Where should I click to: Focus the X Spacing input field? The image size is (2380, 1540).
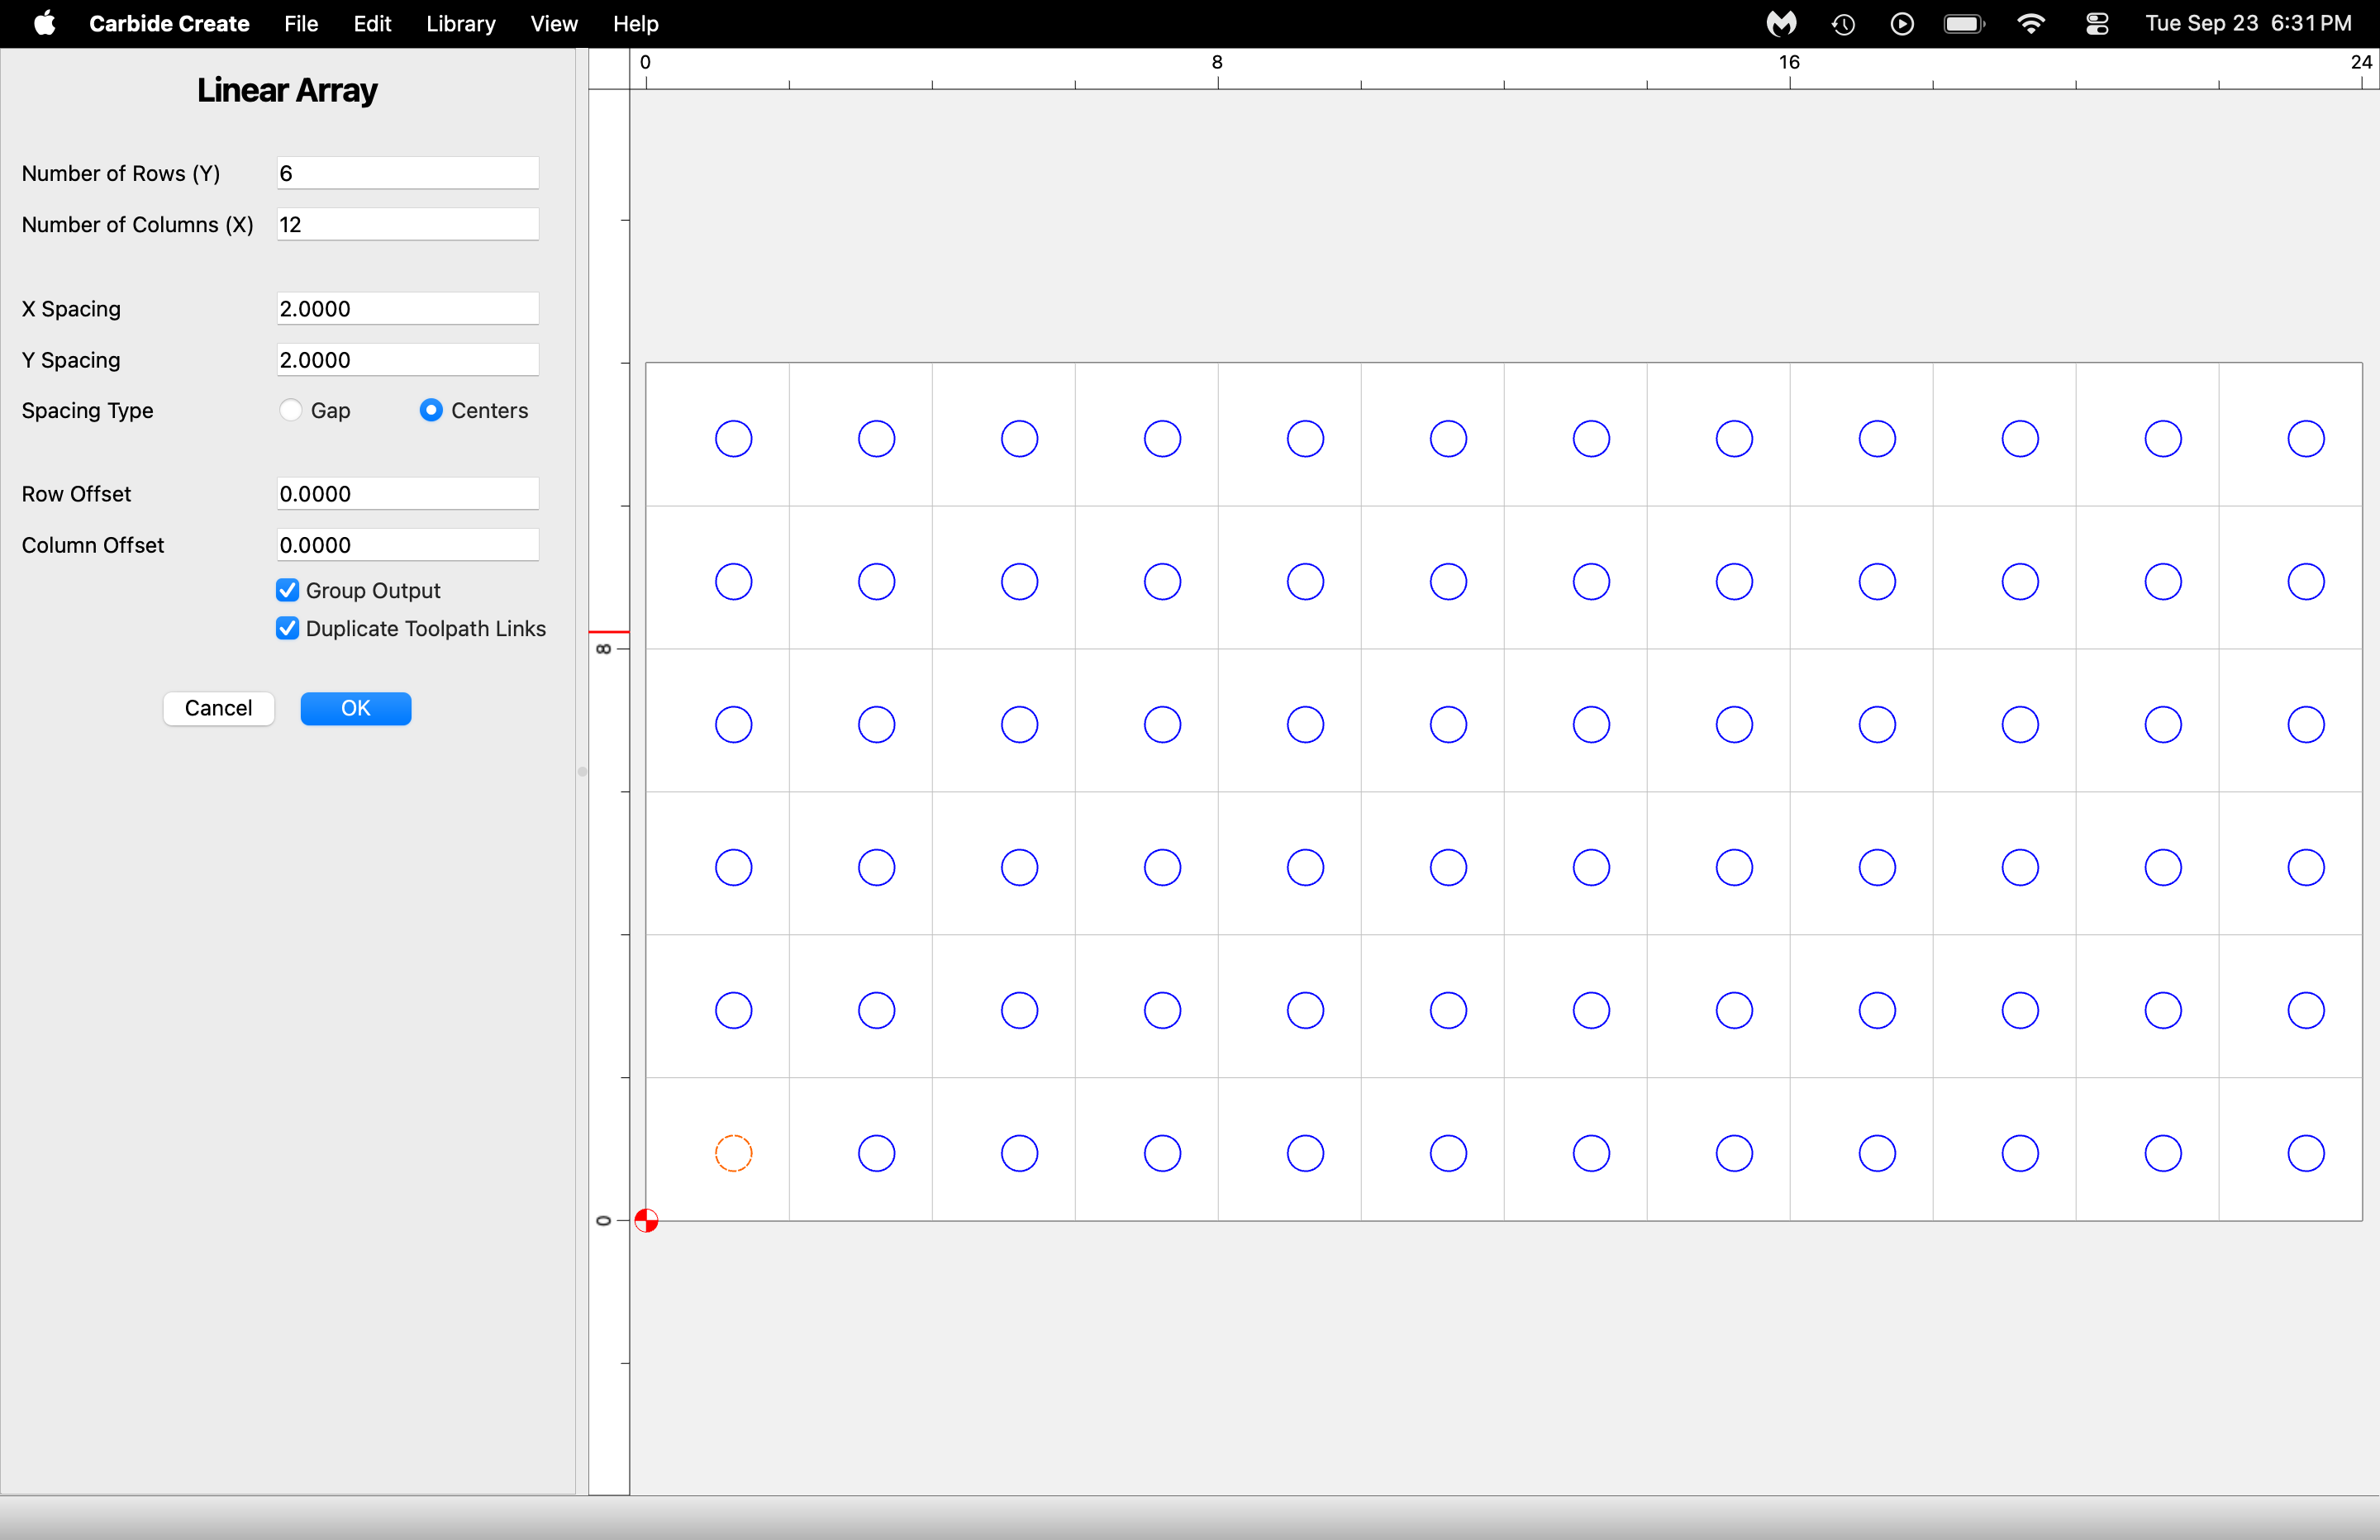click(407, 308)
